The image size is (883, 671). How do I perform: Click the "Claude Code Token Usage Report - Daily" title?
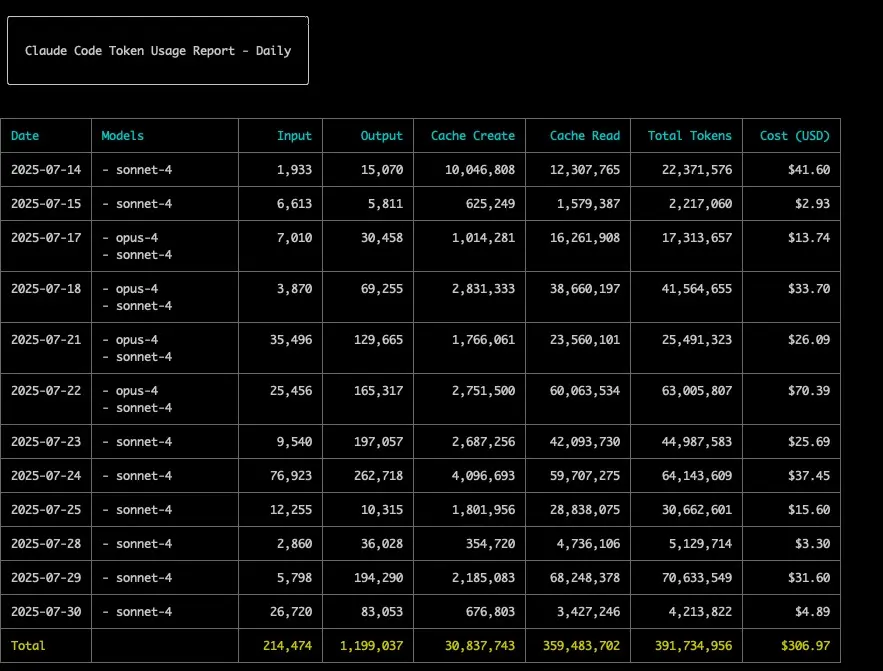(x=158, y=51)
